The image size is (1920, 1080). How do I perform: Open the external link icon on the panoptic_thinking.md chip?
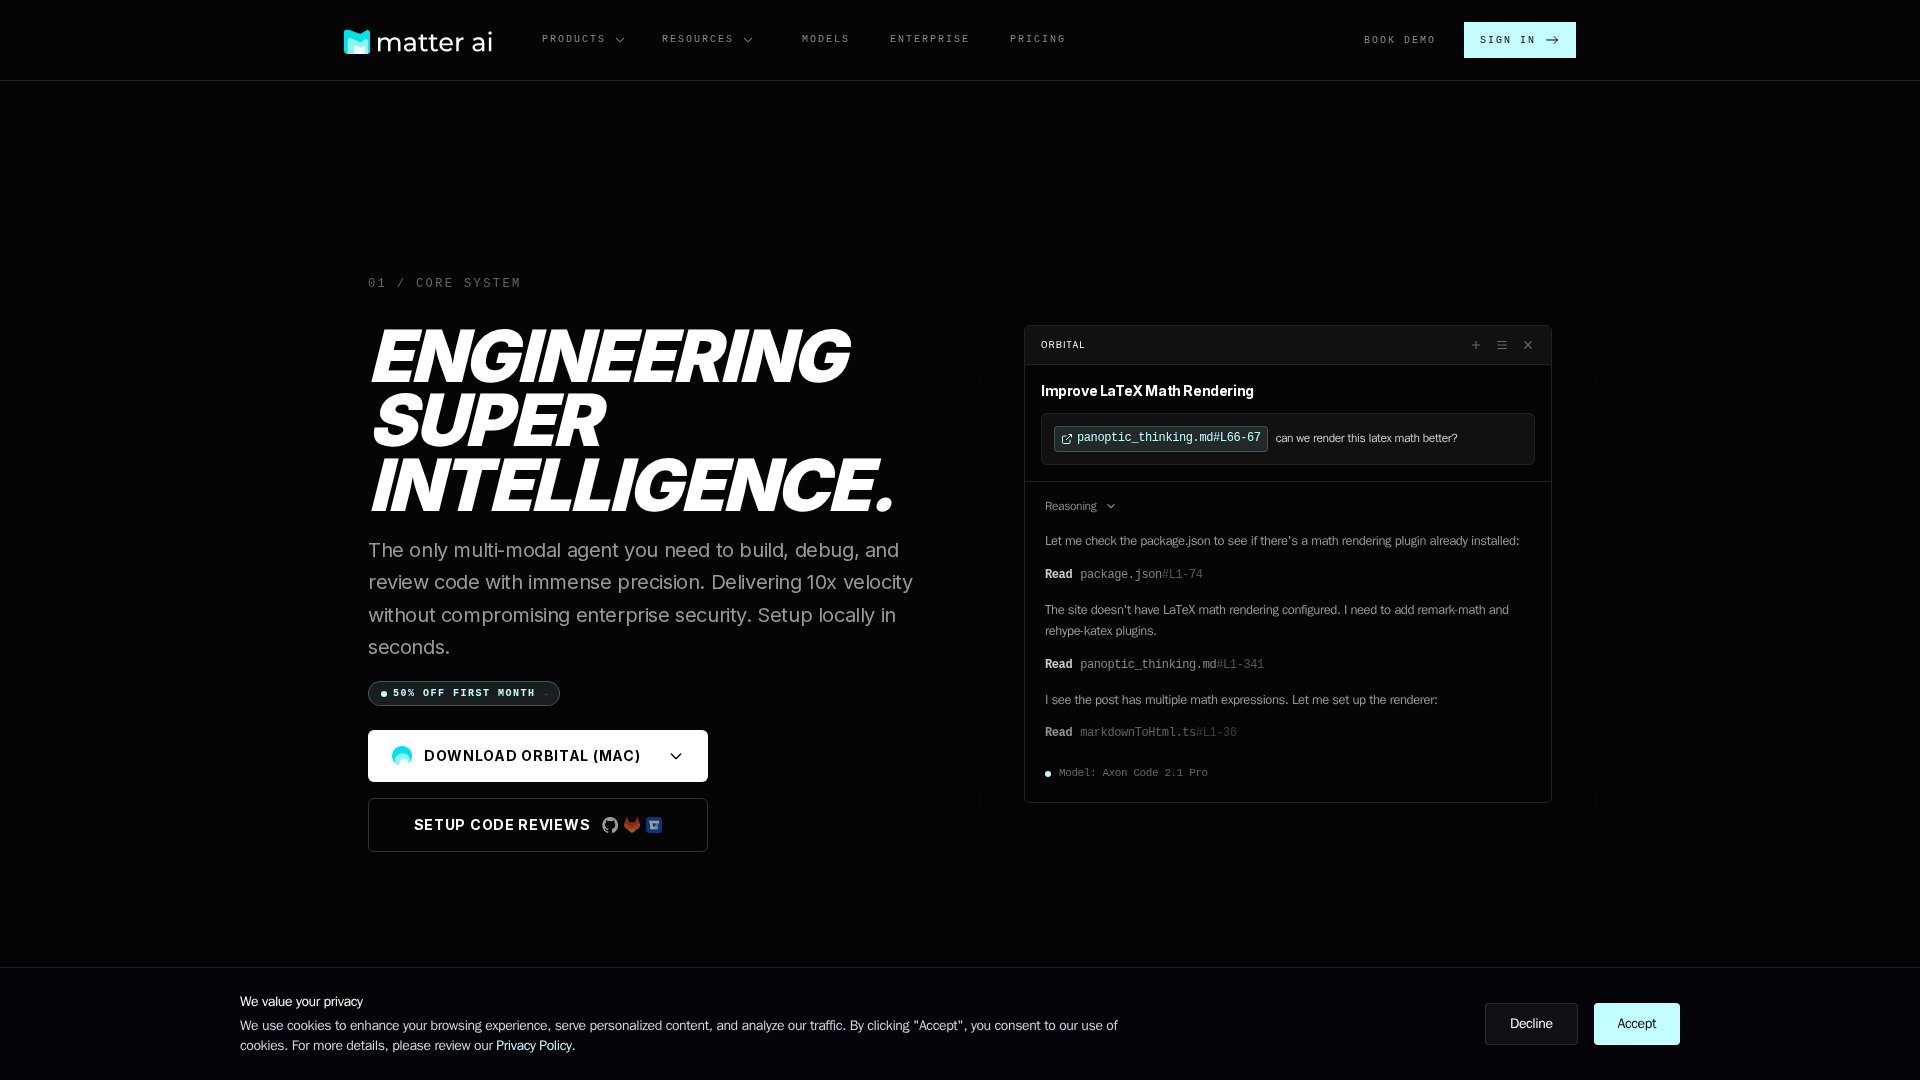click(1067, 439)
